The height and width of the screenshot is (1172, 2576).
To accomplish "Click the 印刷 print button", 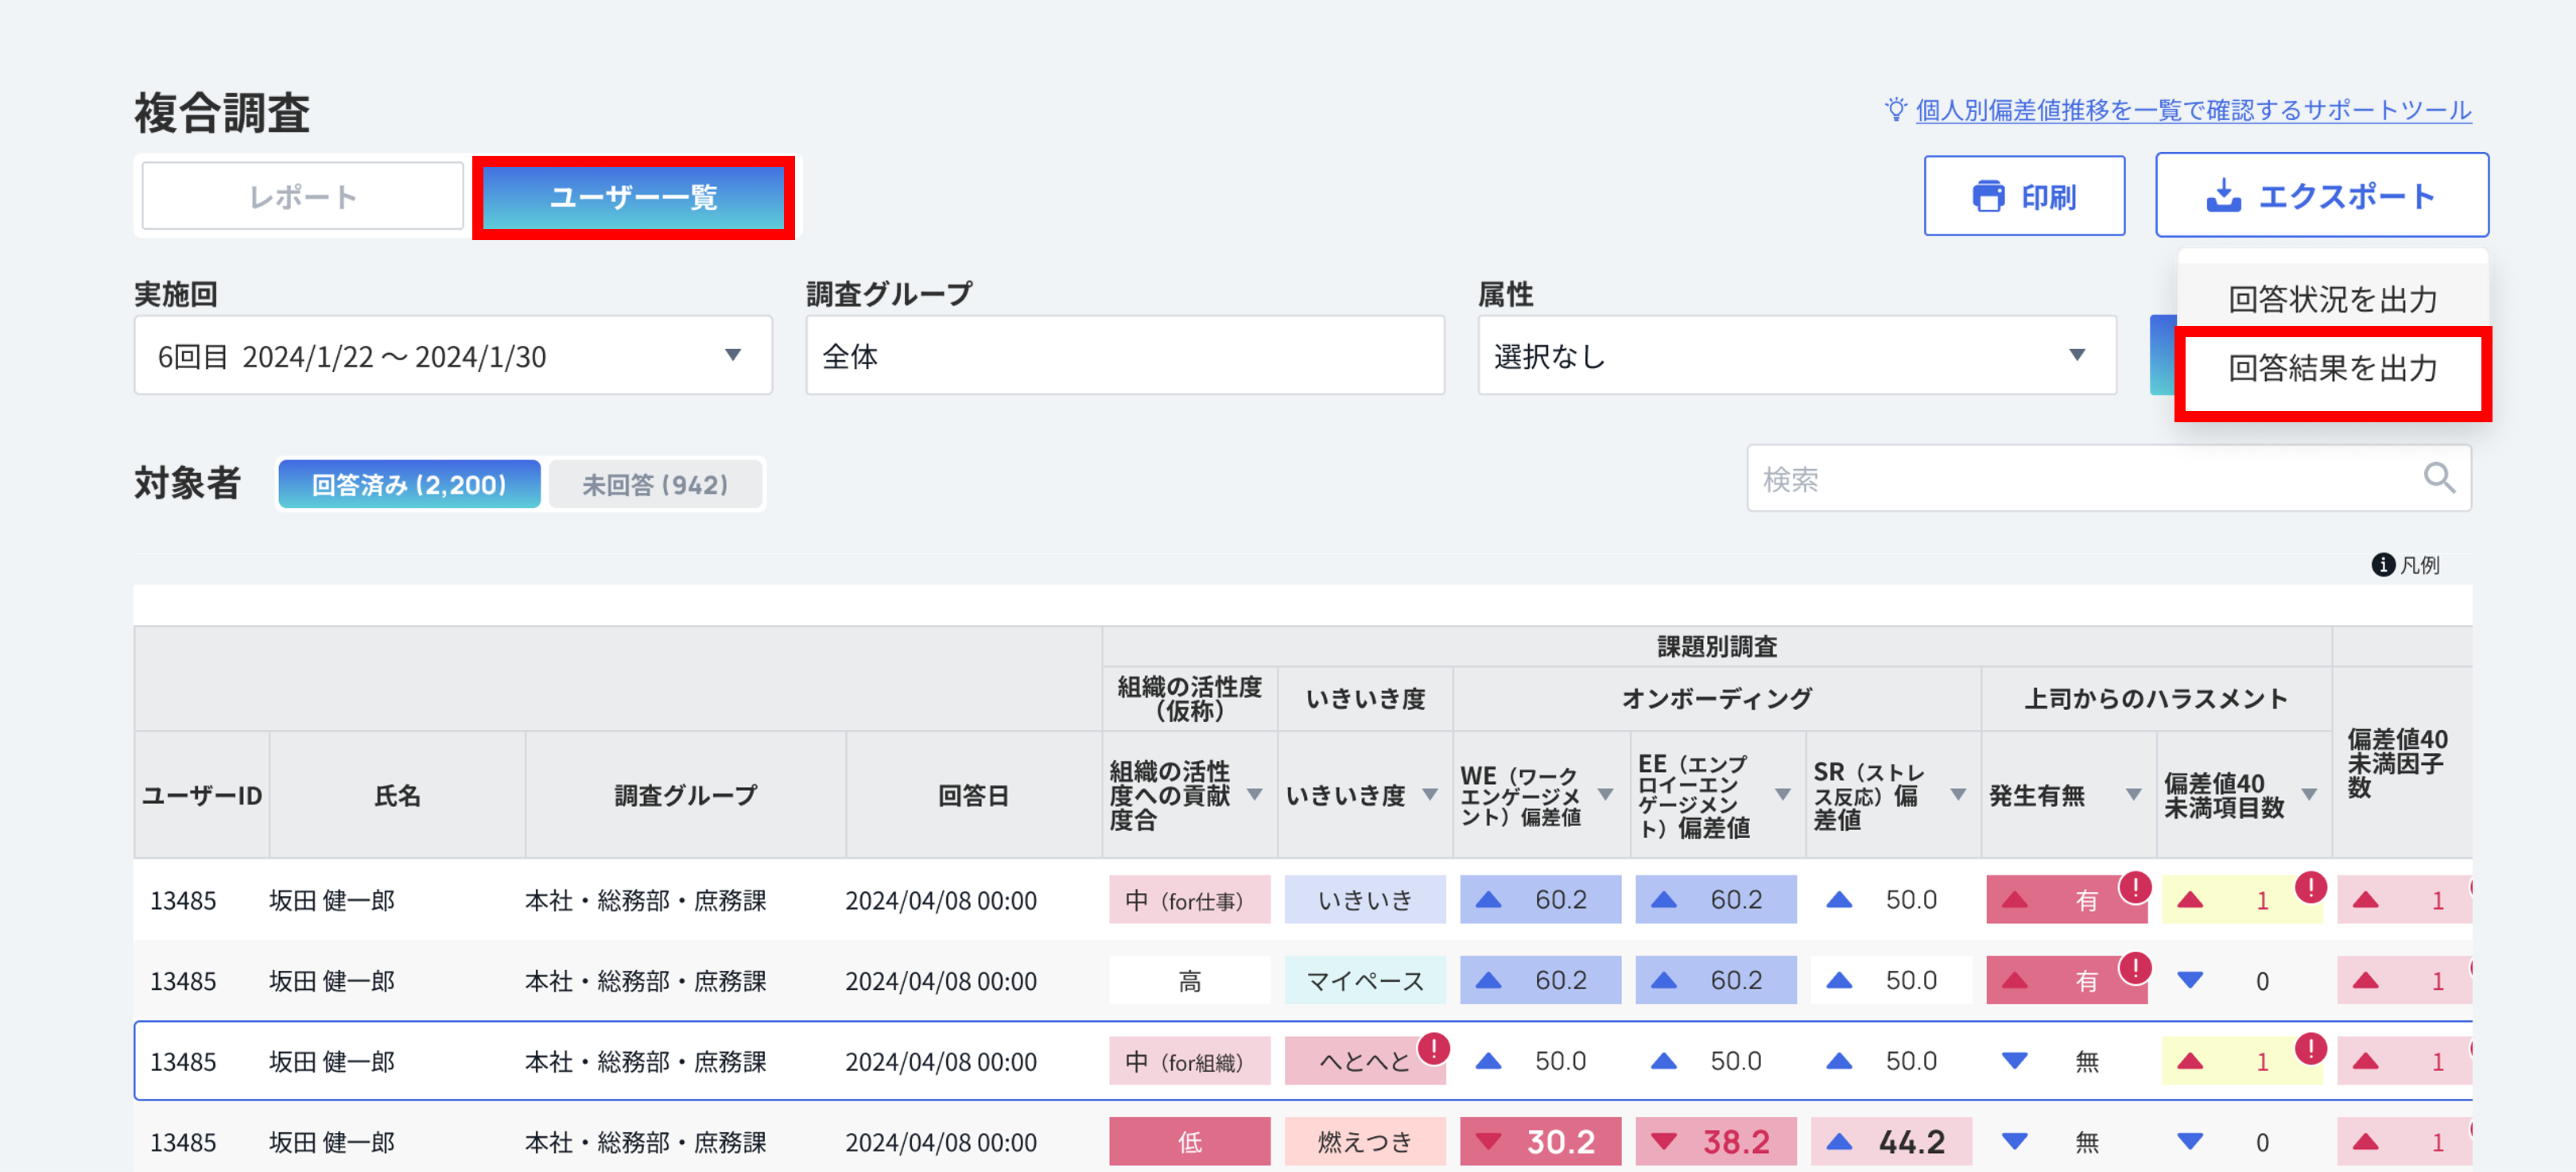I will (x=2024, y=196).
